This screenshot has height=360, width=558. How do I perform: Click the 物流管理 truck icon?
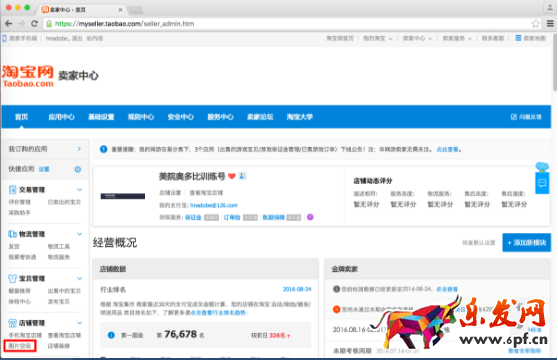tap(12, 234)
